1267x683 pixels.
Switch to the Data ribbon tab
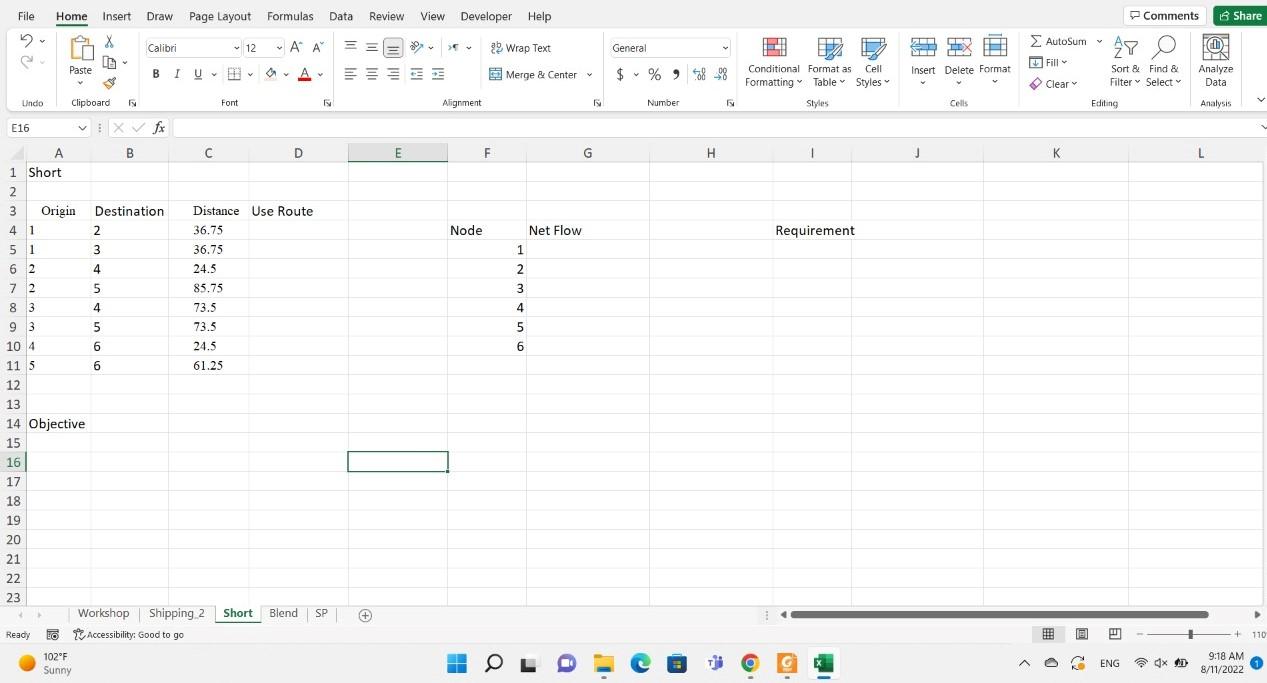(341, 16)
